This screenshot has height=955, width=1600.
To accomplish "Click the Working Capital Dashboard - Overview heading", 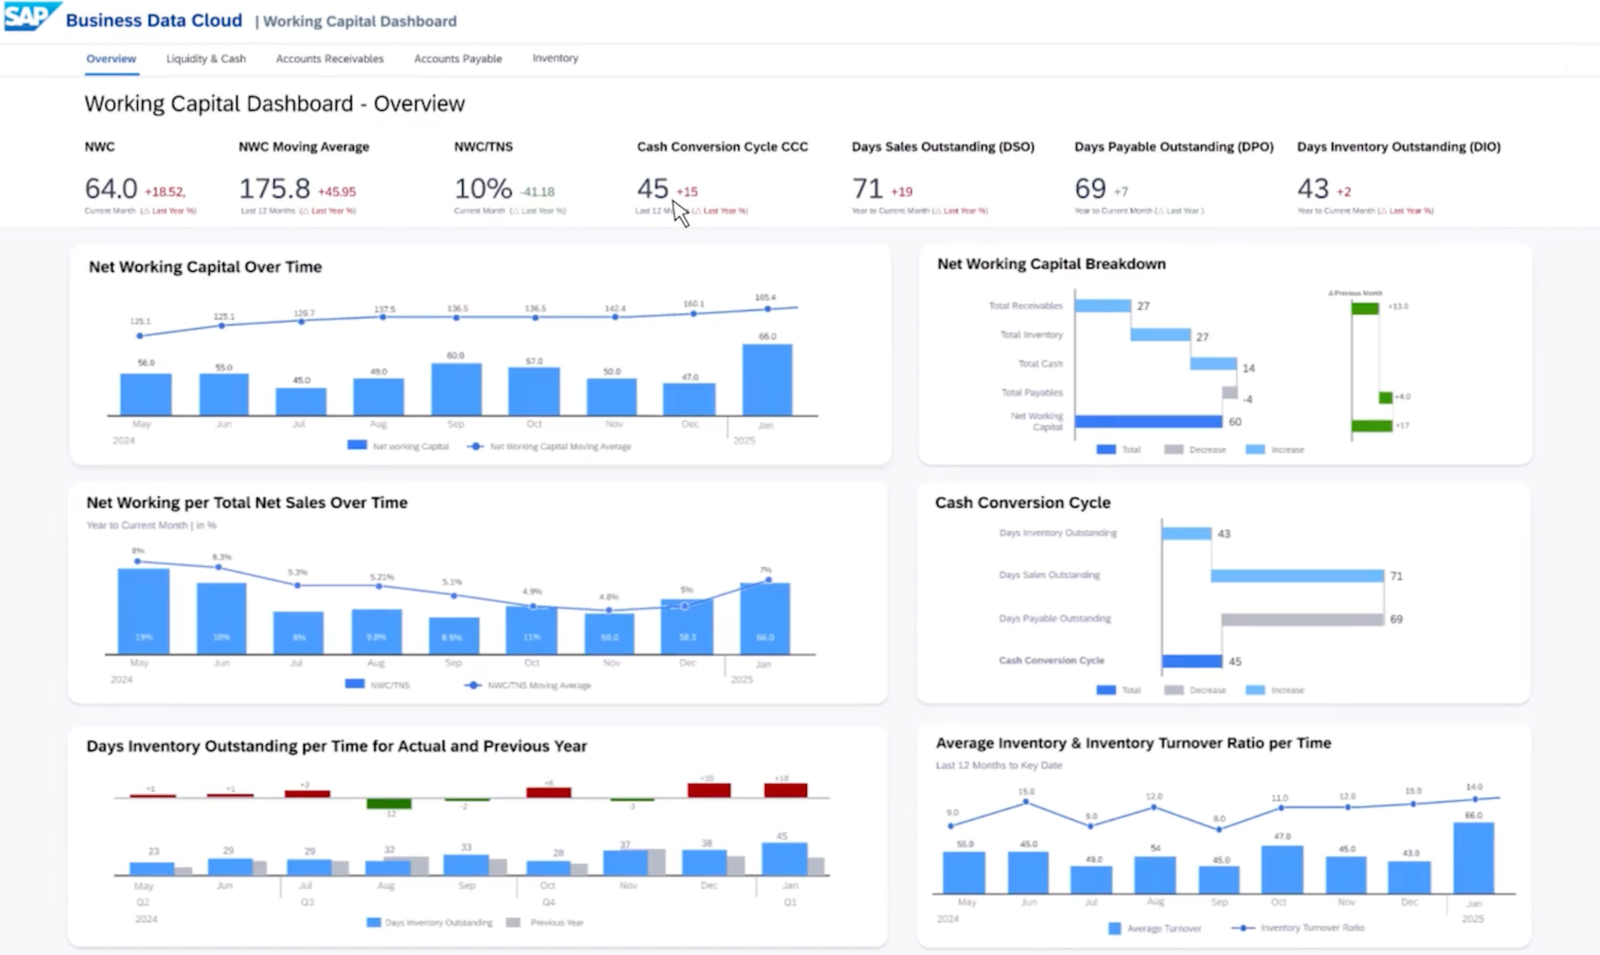I will (x=274, y=104).
